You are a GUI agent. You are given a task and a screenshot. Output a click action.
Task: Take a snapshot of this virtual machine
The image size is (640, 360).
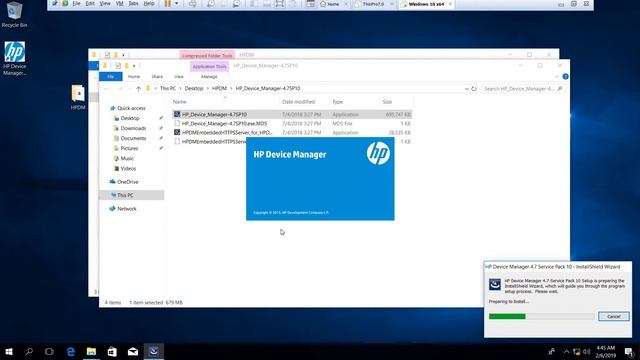211,4
